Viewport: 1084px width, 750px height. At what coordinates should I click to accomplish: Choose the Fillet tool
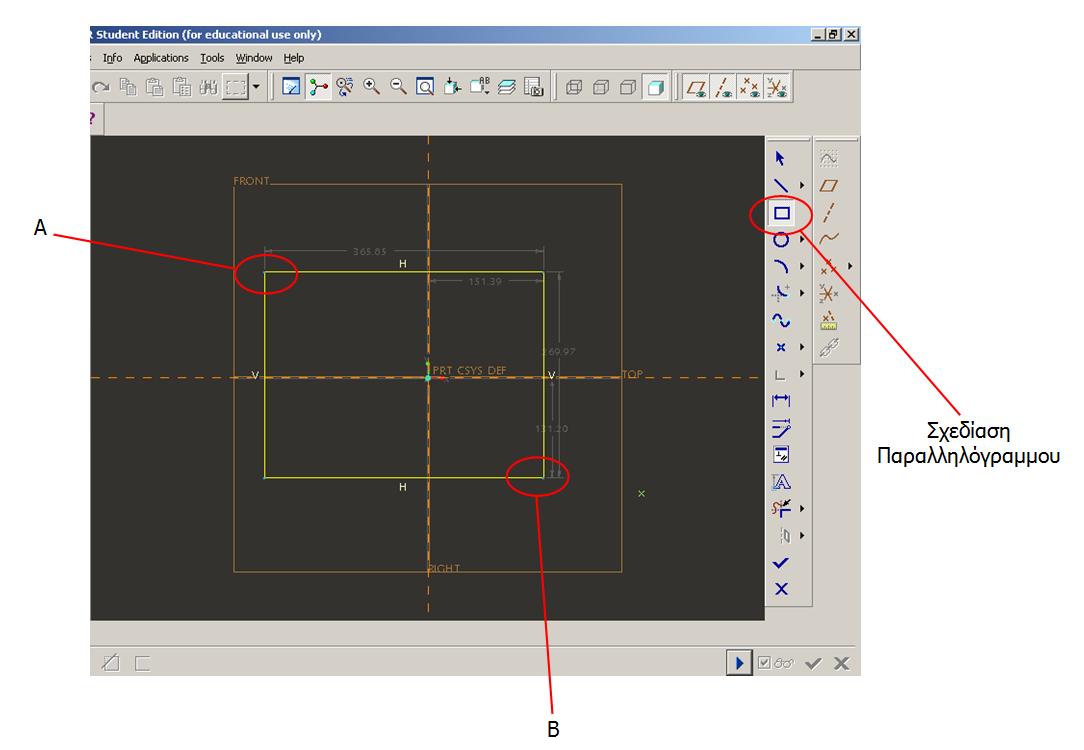[781, 293]
